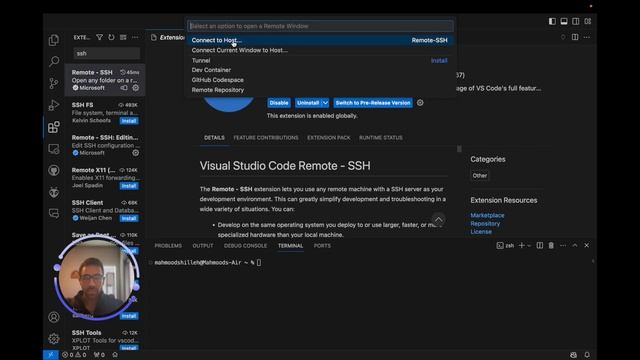Toggle primary sidebar layout icon
Screen dimensions: 640x360
(552, 21)
